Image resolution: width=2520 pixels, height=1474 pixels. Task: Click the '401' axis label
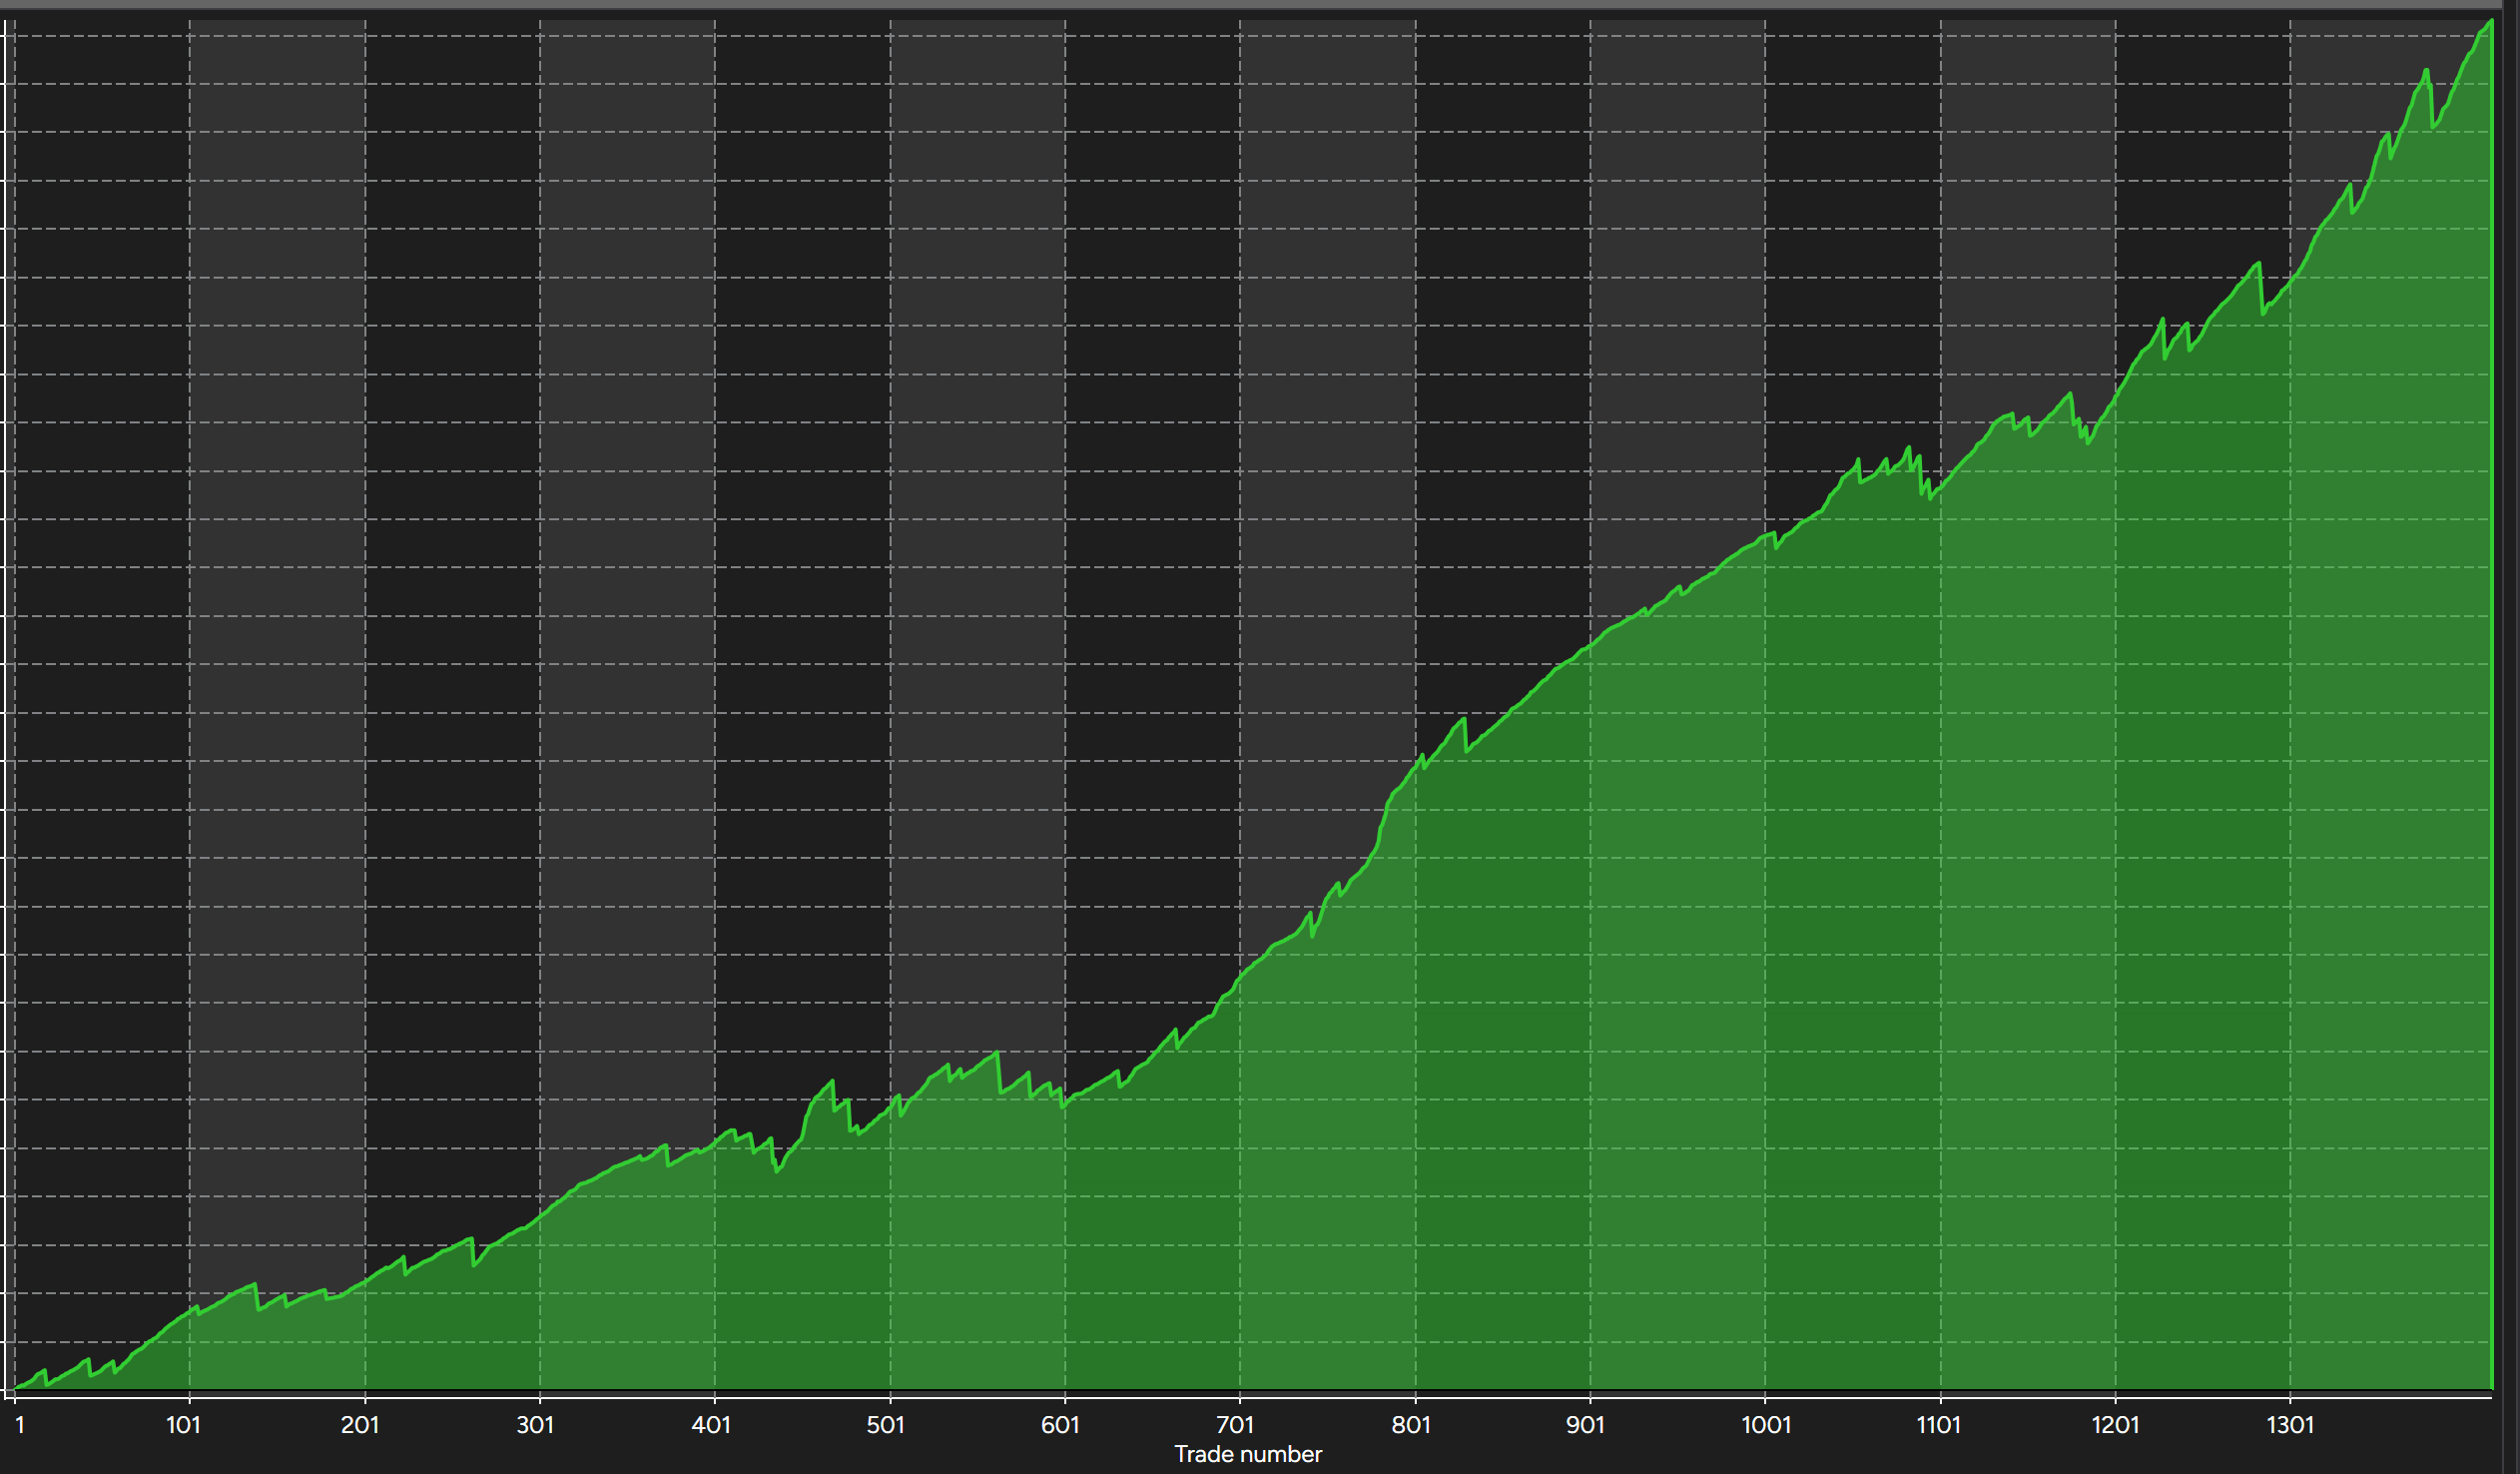[711, 1425]
